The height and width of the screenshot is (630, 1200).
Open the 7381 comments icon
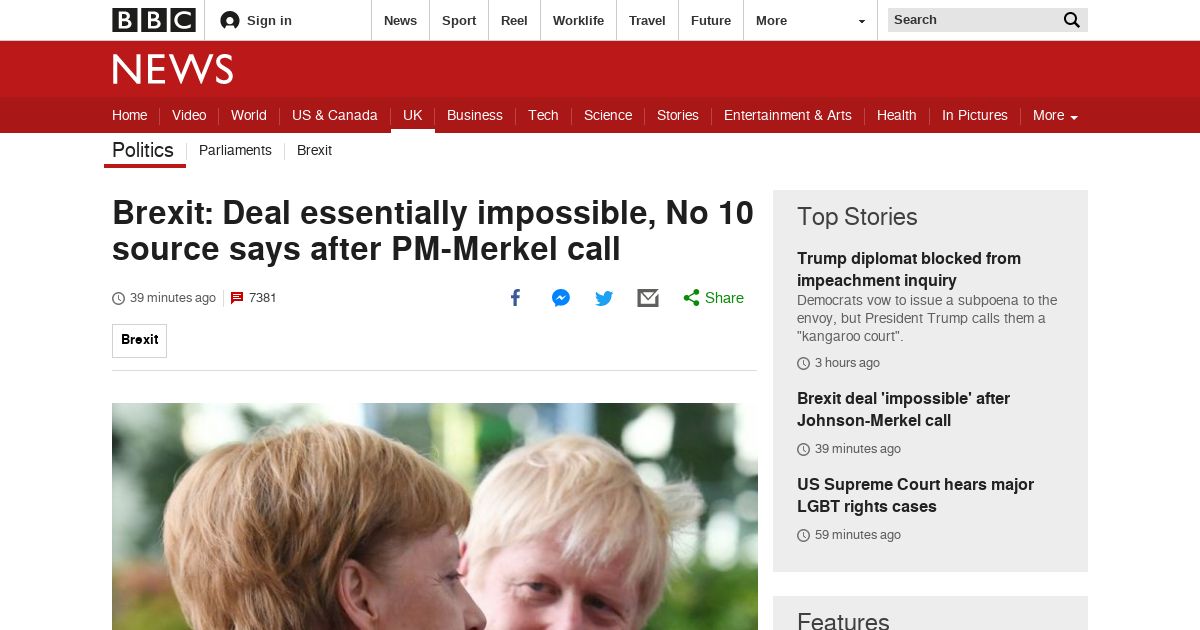[237, 298]
